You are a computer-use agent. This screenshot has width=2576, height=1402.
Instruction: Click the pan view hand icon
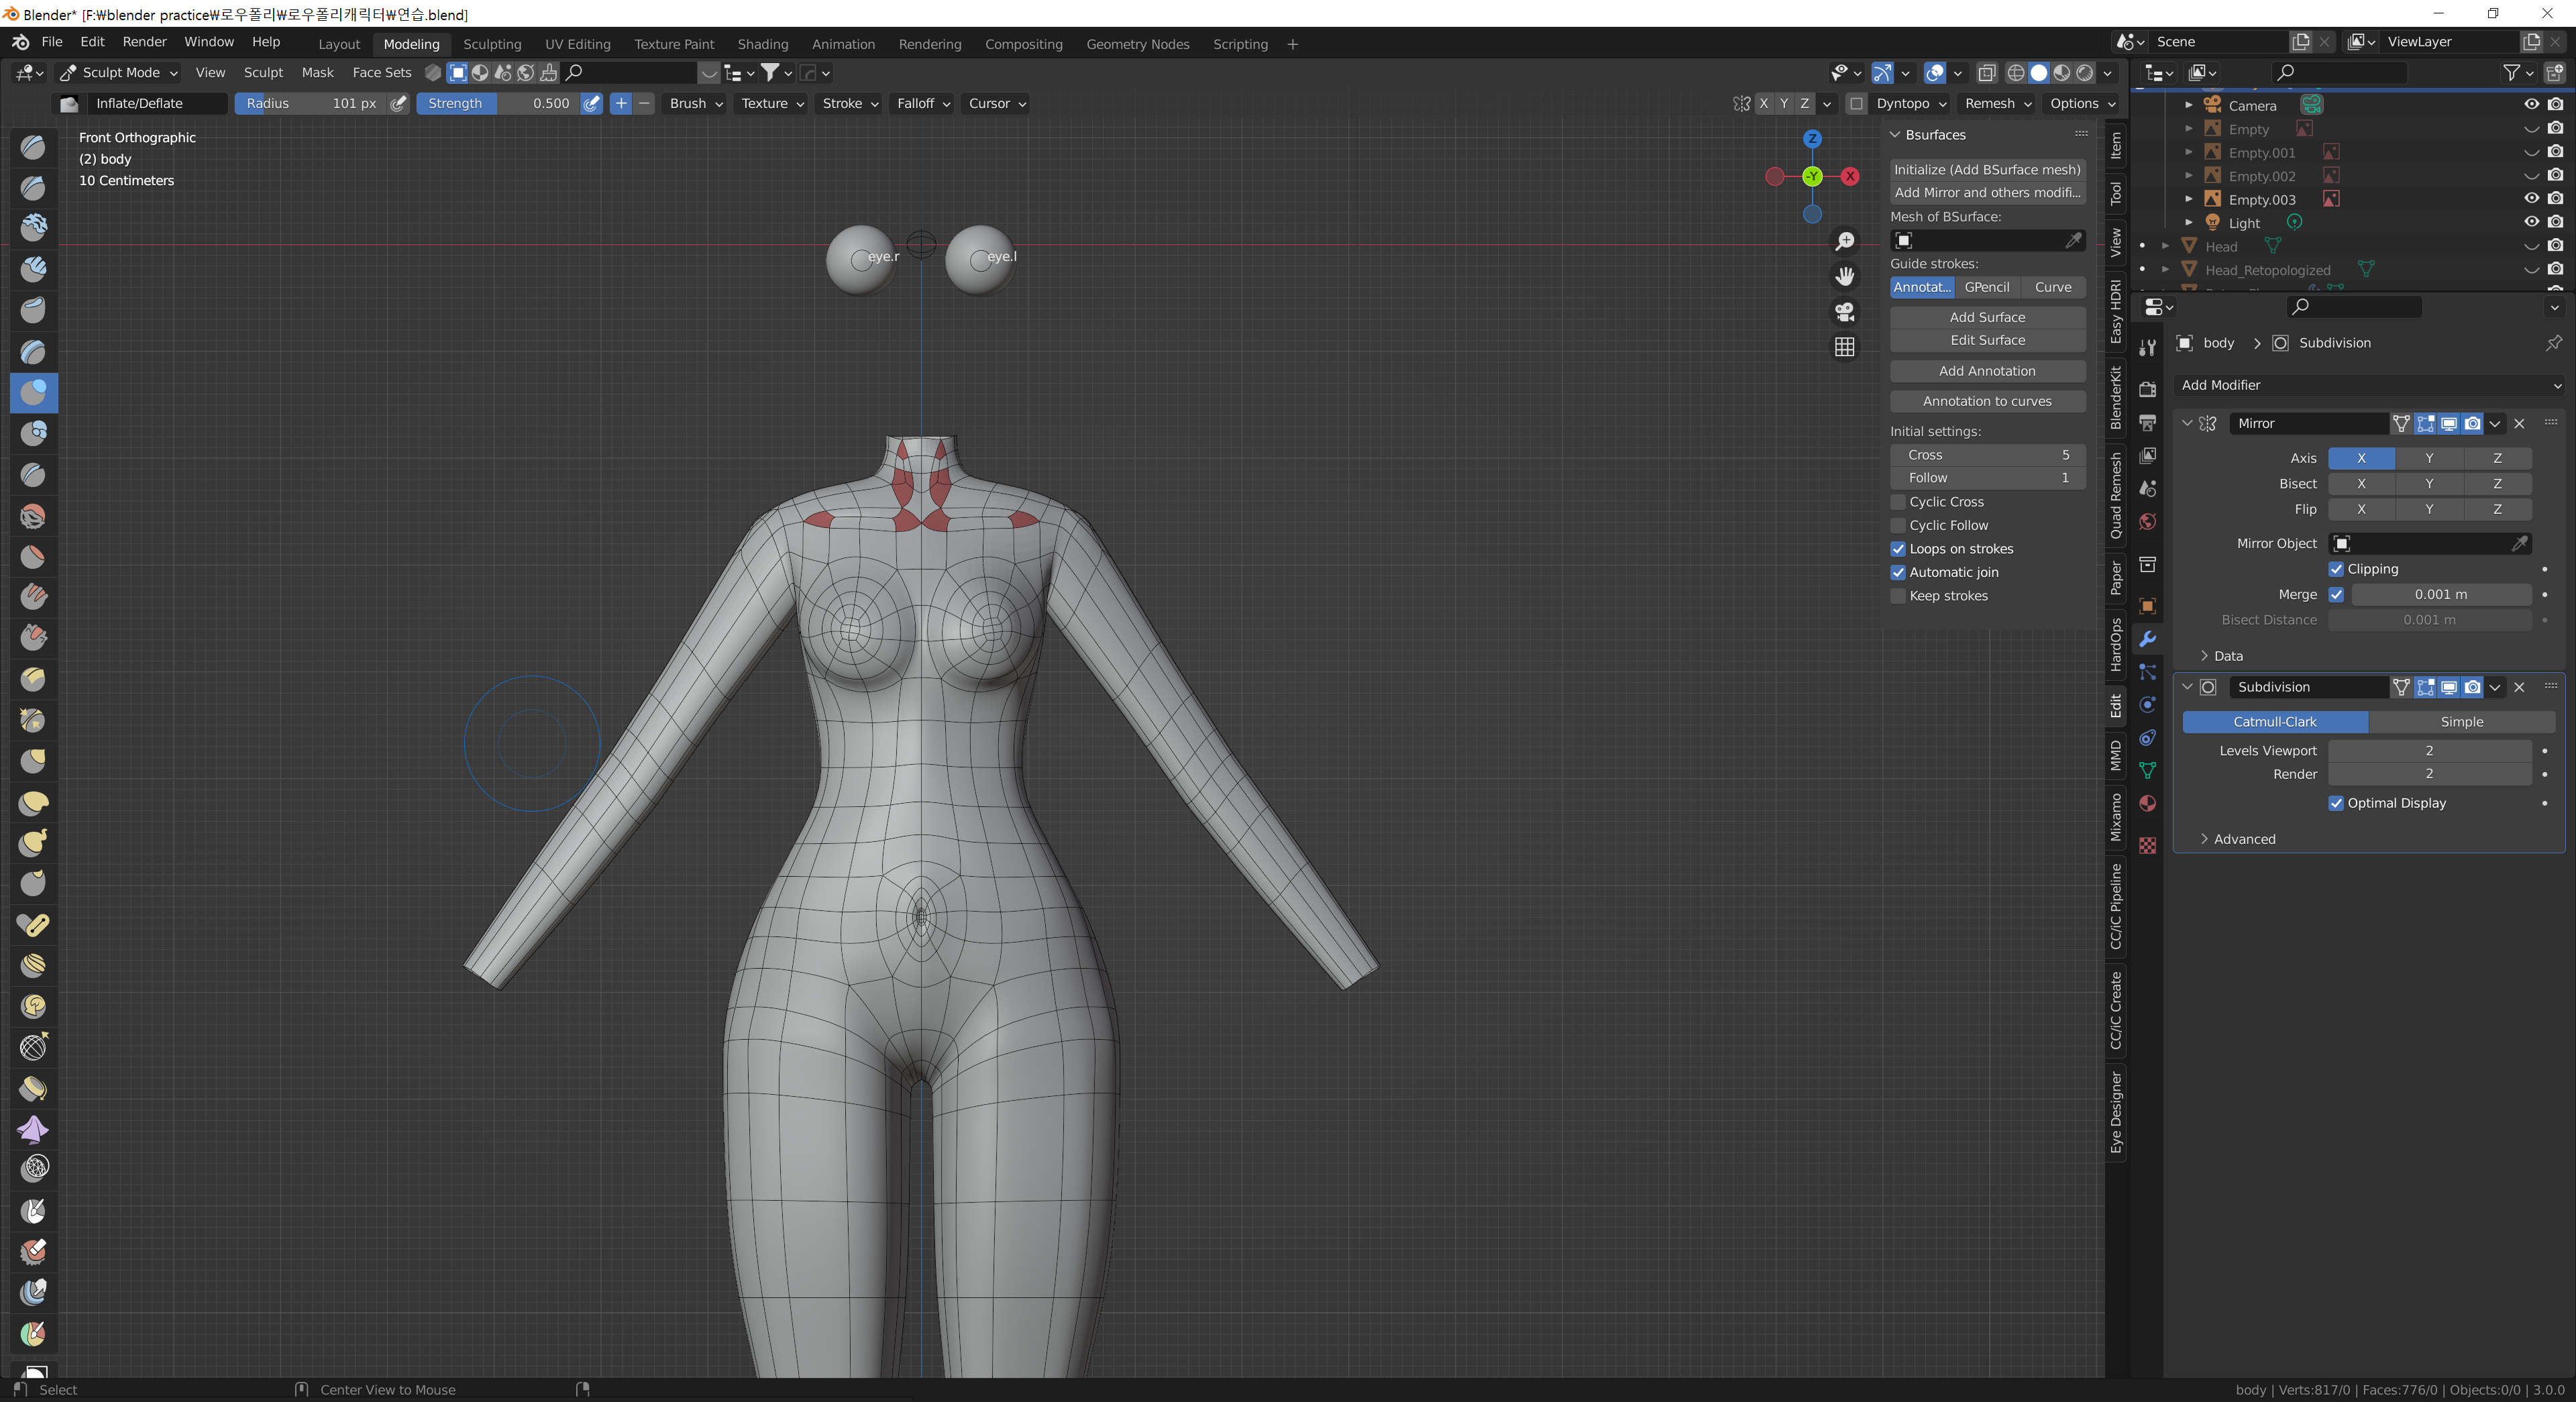pyautogui.click(x=1844, y=276)
